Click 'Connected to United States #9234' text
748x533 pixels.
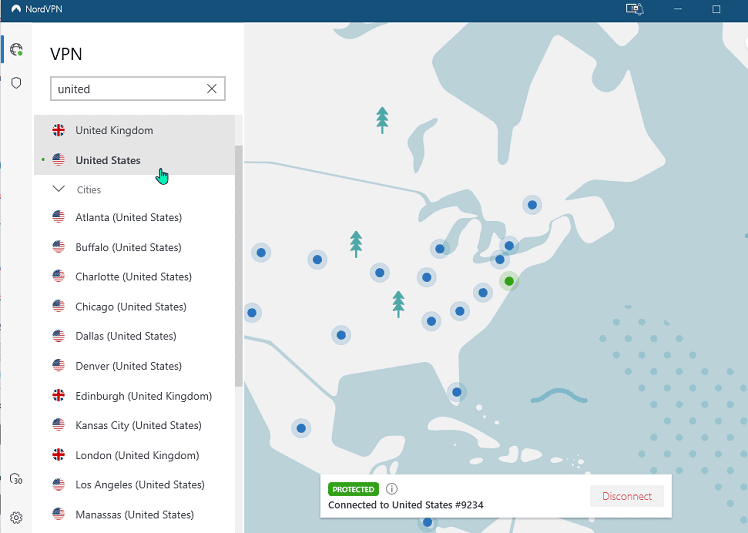[x=406, y=505]
